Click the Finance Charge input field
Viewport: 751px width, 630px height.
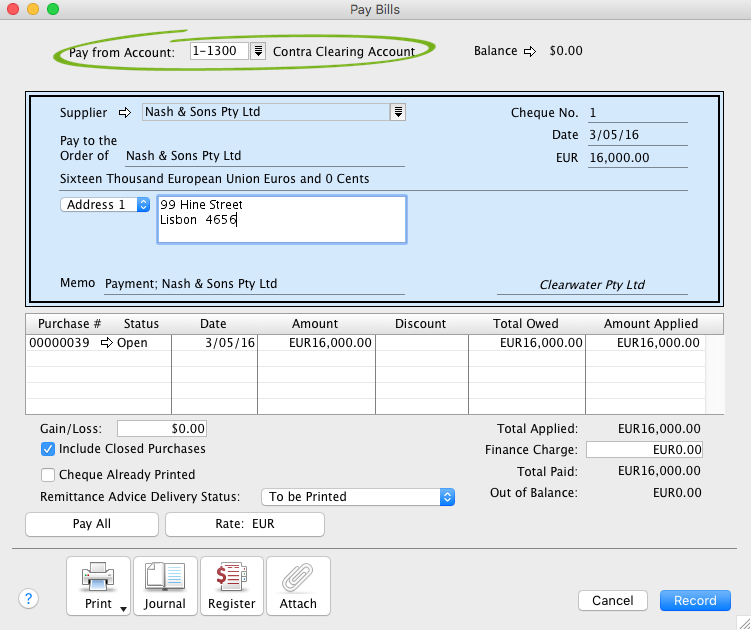pos(644,450)
